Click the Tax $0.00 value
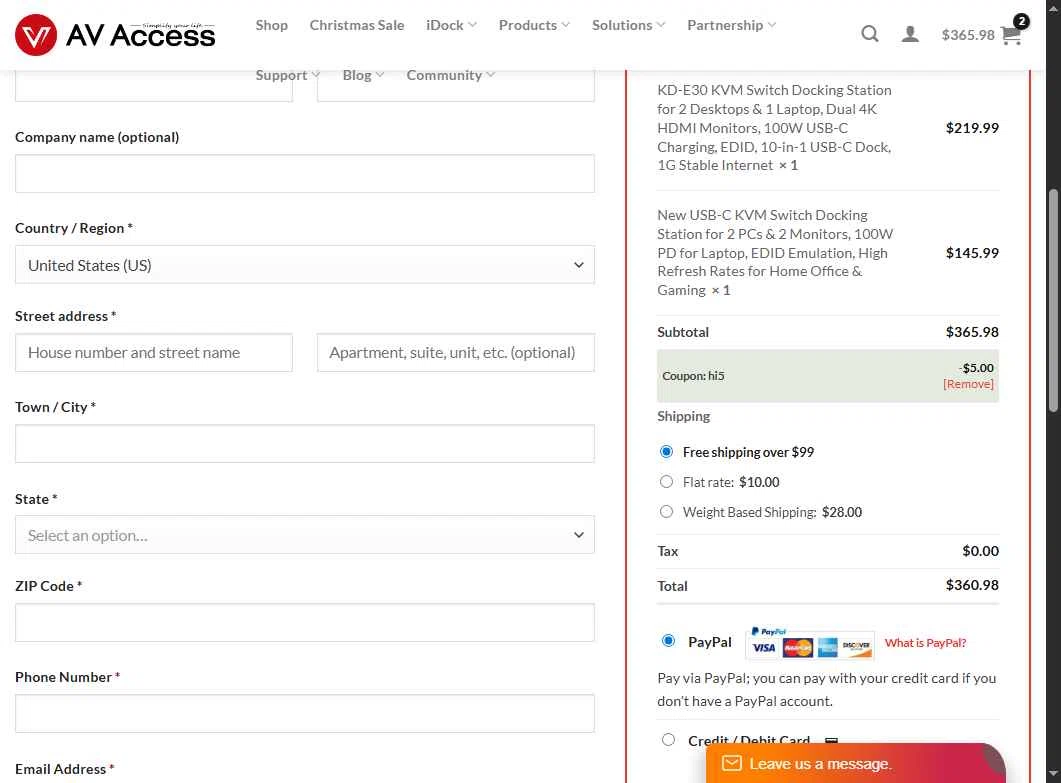Image resolution: width=1061 pixels, height=783 pixels. (x=980, y=551)
